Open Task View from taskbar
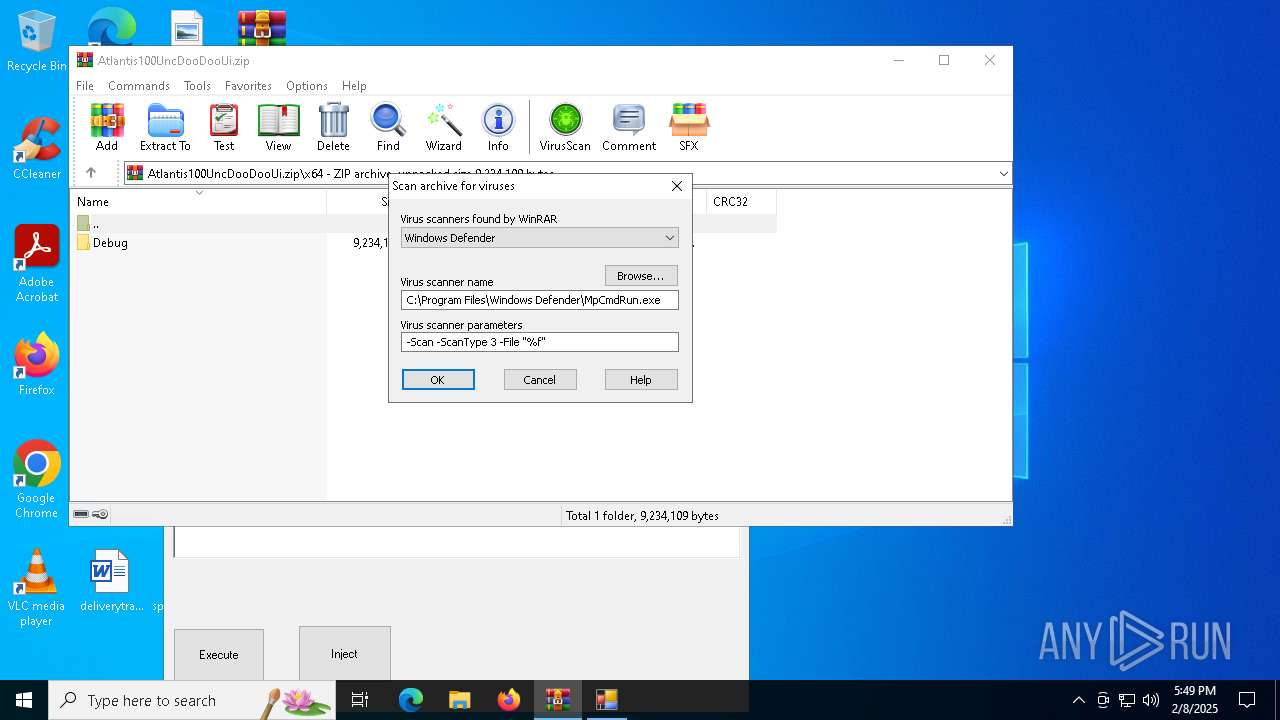This screenshot has height=720, width=1280. pos(360,700)
